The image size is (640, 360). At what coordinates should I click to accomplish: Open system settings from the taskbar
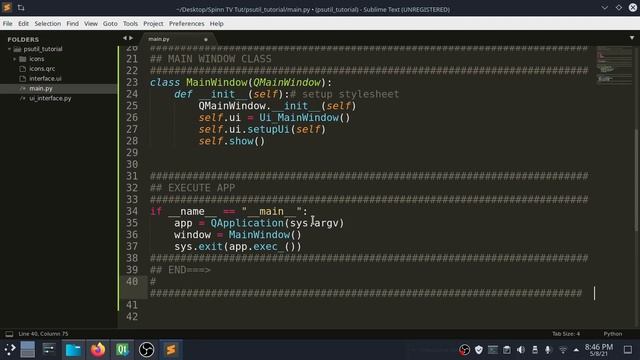pyautogui.click(x=49, y=349)
